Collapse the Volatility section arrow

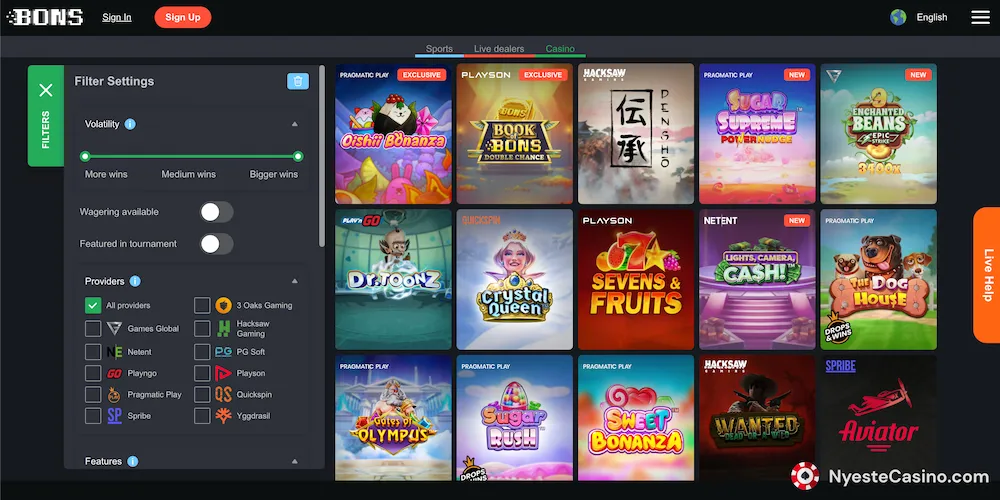point(295,124)
